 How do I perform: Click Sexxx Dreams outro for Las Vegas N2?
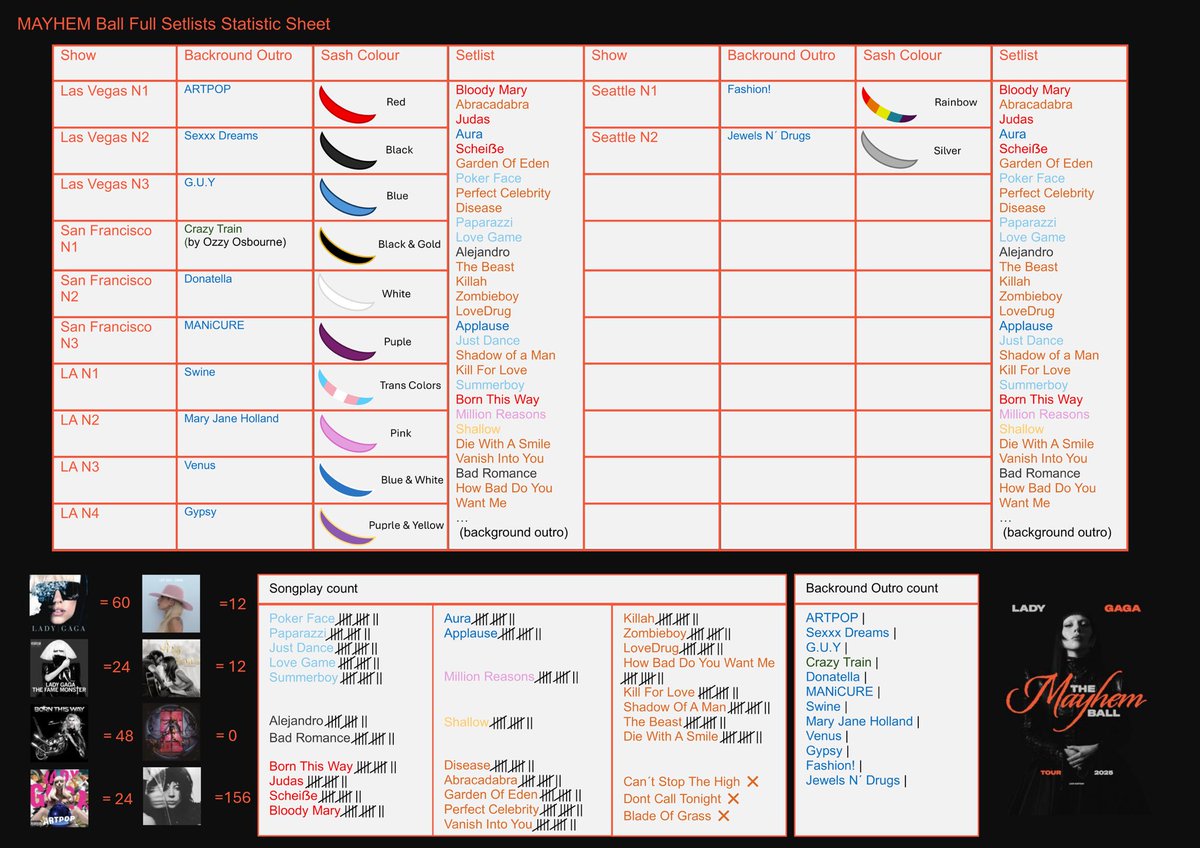point(221,136)
